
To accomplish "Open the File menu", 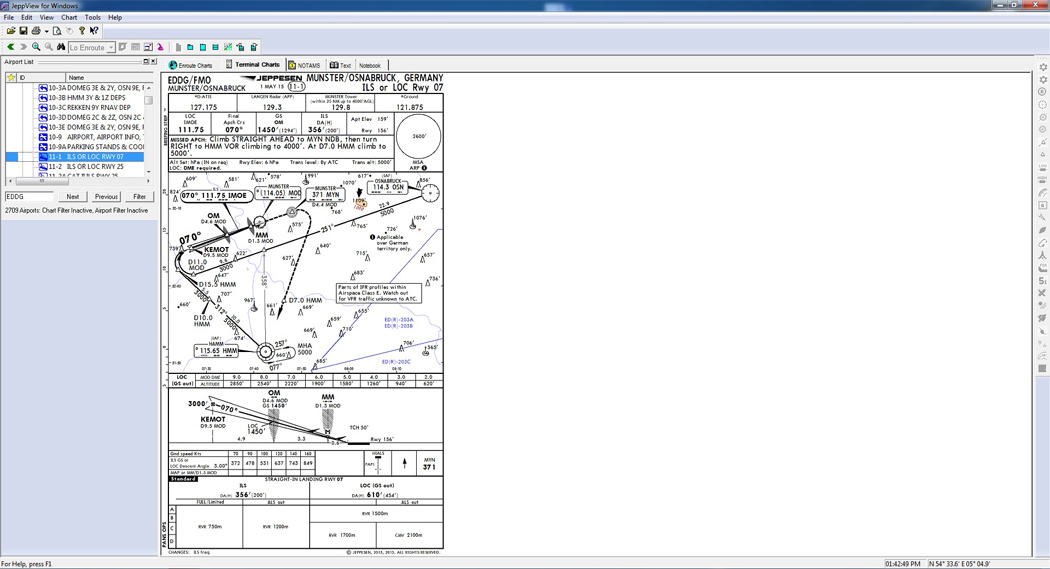I will 9,17.
